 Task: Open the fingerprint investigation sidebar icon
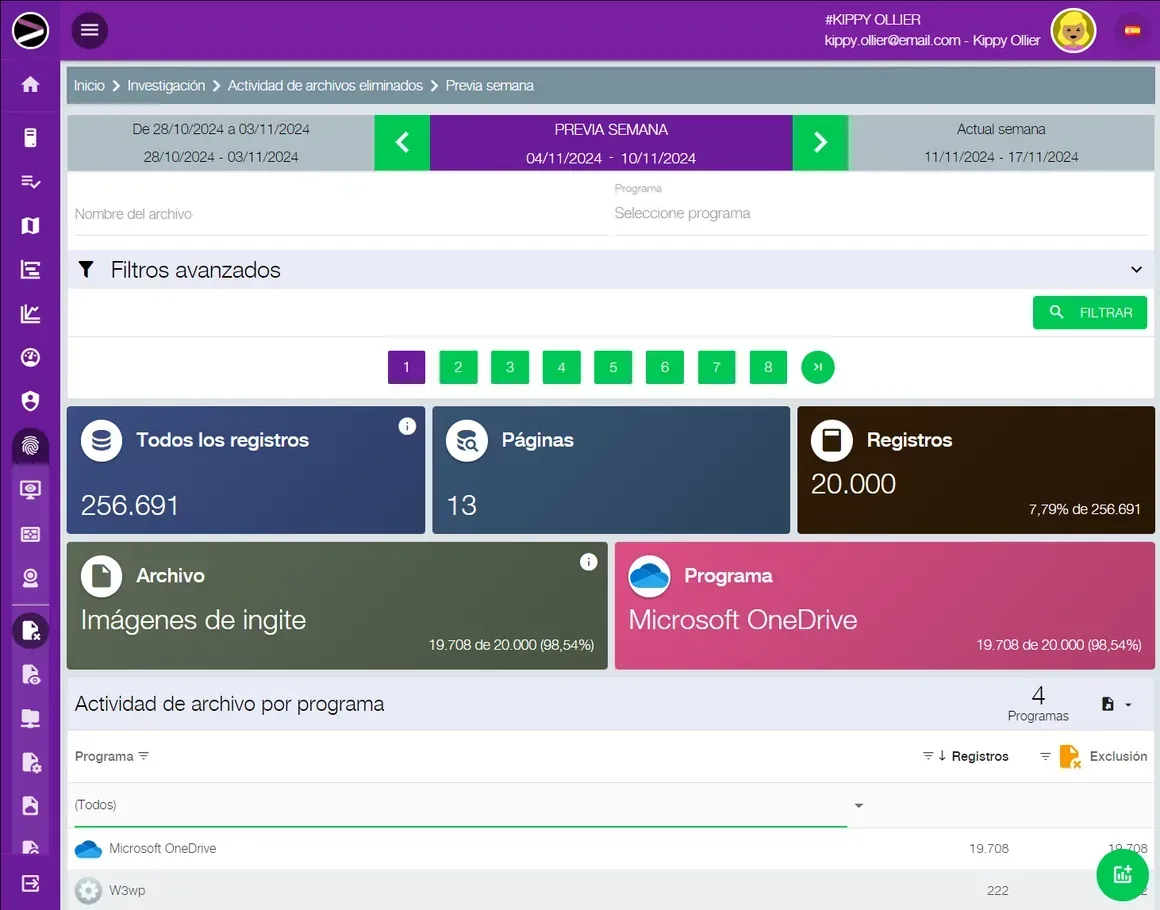click(x=30, y=446)
